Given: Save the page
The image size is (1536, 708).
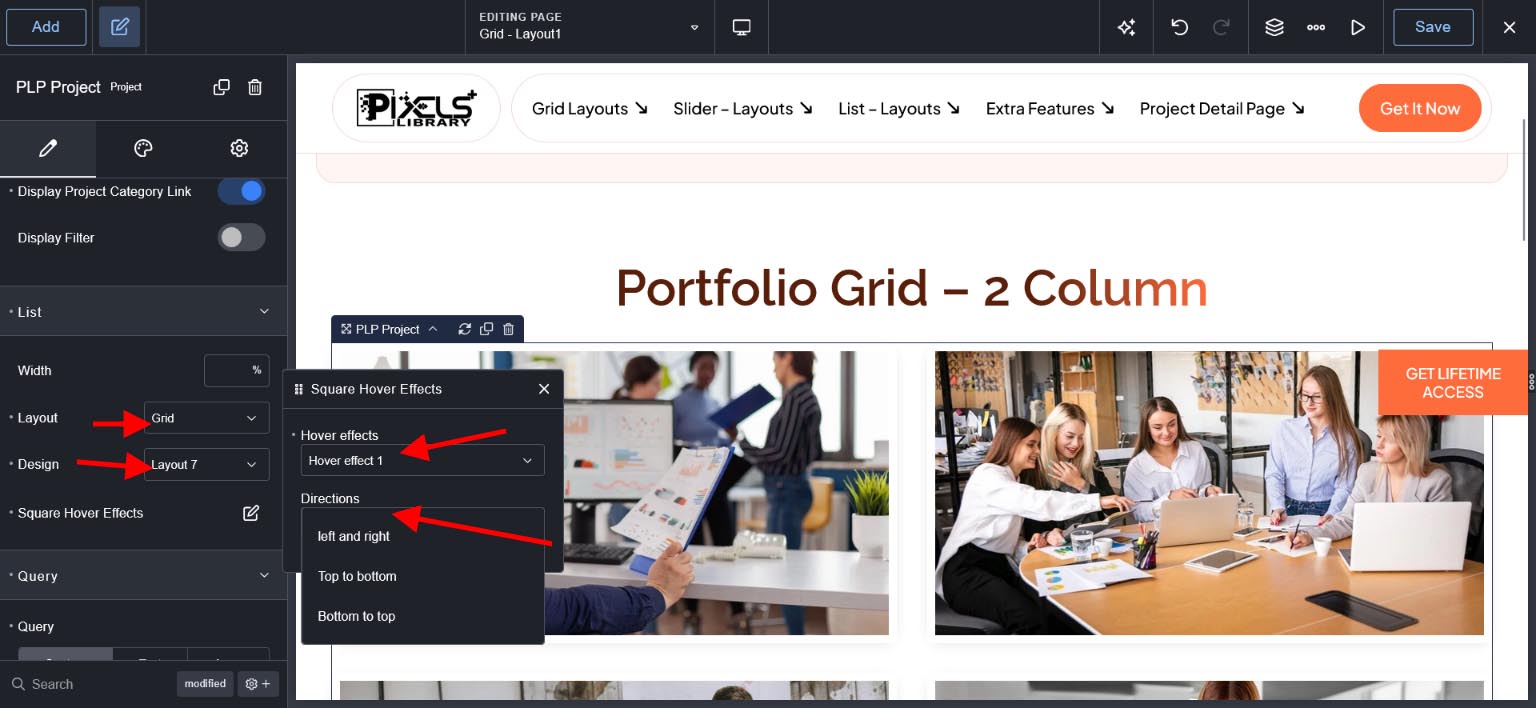Looking at the screenshot, I should (1433, 27).
